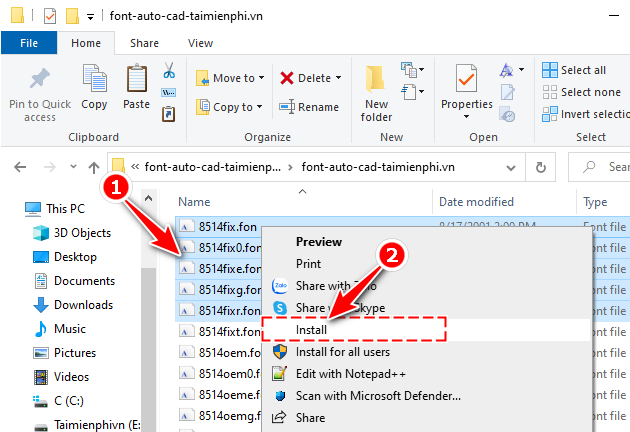Choose Share at bottom of context menu

[310, 418]
